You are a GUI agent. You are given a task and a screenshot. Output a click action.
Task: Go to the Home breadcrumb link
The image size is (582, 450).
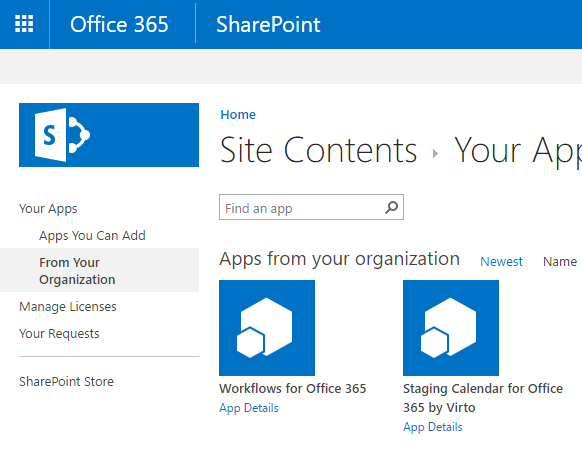[x=238, y=115]
